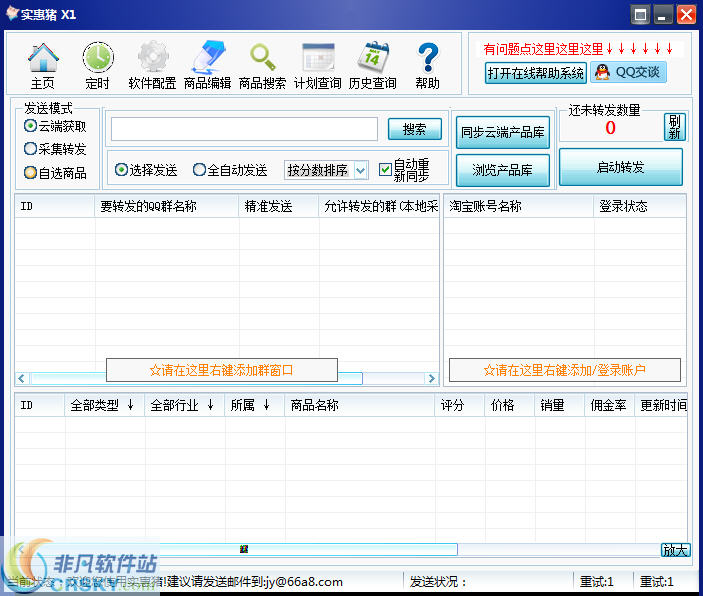Click the 登录状态 column header
The height and width of the screenshot is (596, 703).
click(x=640, y=206)
